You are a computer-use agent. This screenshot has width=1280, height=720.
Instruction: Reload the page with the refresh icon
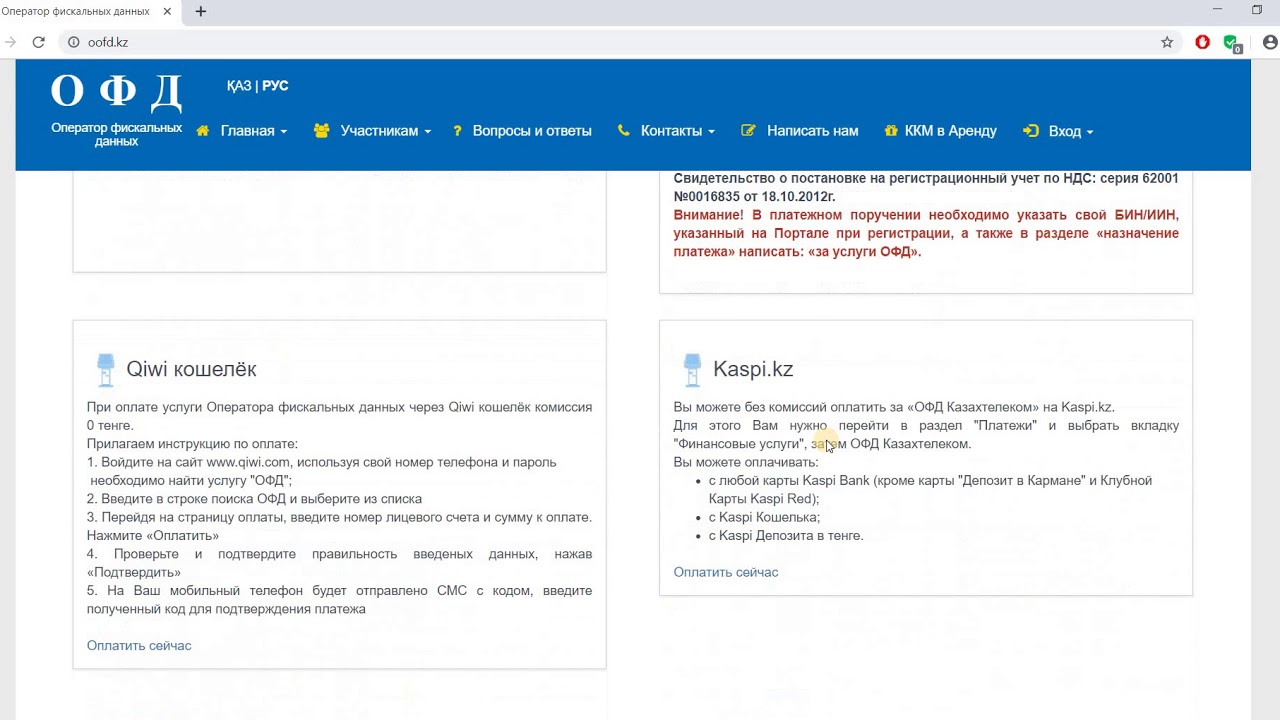coord(39,42)
